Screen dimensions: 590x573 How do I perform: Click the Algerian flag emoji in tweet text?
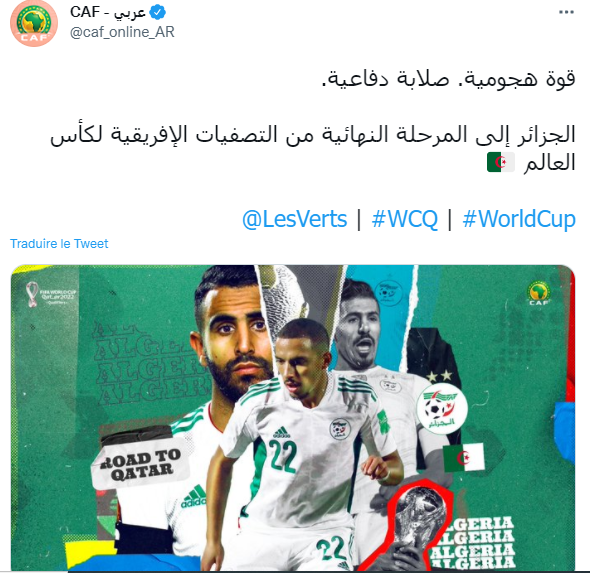click(x=501, y=163)
